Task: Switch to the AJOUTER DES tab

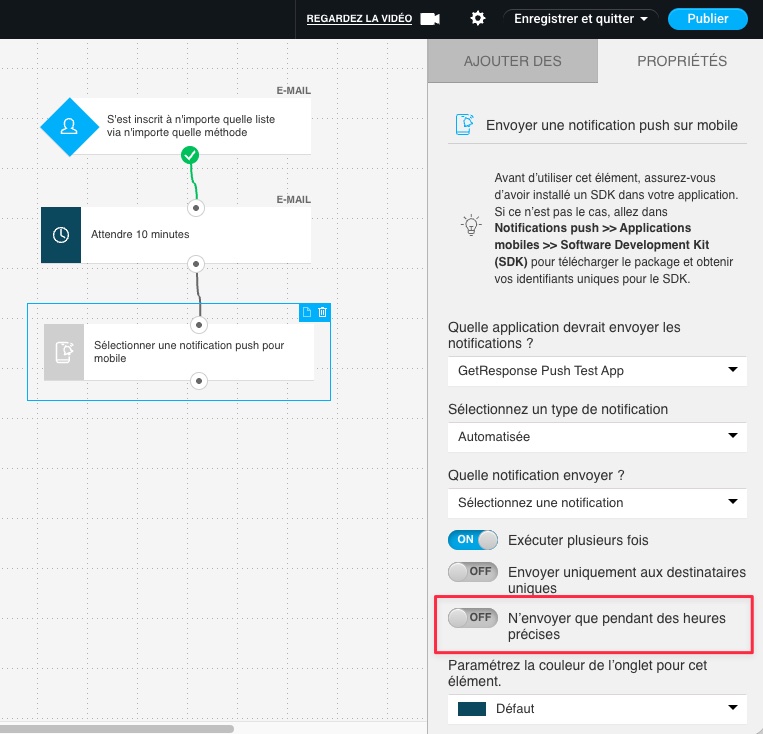Action: pyautogui.click(x=512, y=61)
